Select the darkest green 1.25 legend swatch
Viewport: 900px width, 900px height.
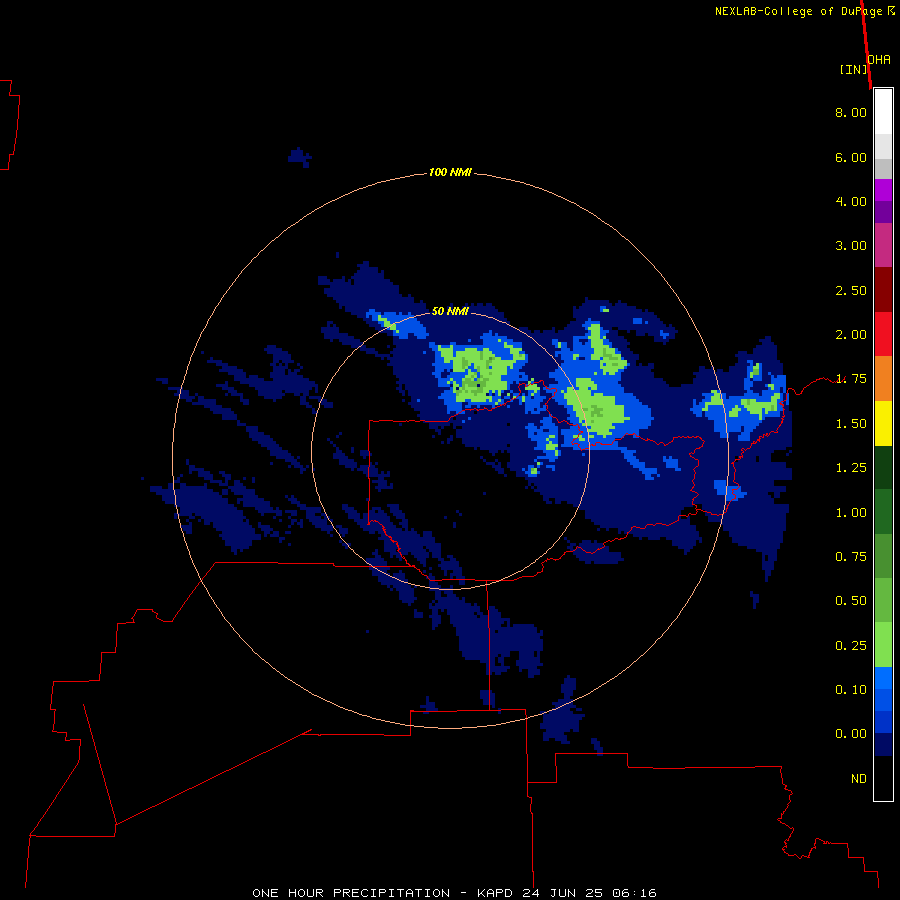pyautogui.click(x=883, y=467)
